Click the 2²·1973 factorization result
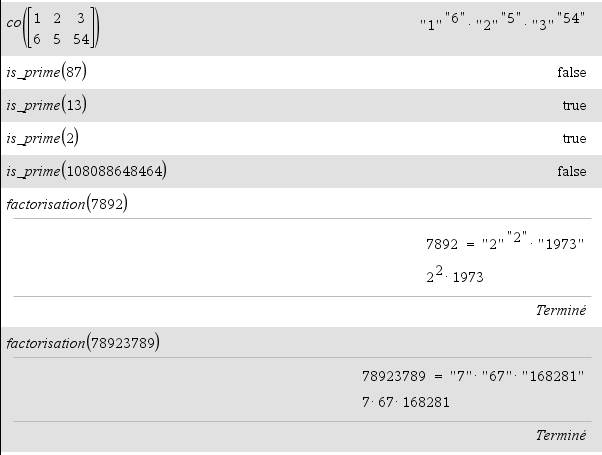This screenshot has width=602, height=455. click(455, 275)
